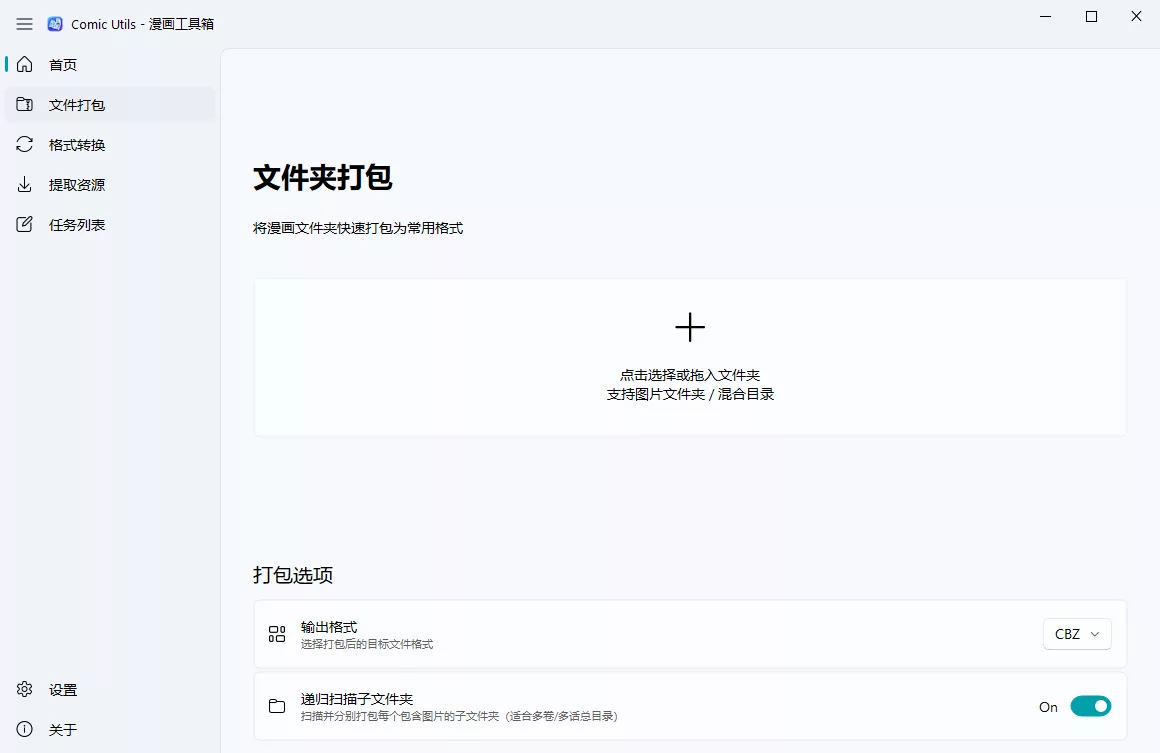Click the info circle icon beside 关于
Viewport: 1160px width, 753px height.
click(24, 729)
